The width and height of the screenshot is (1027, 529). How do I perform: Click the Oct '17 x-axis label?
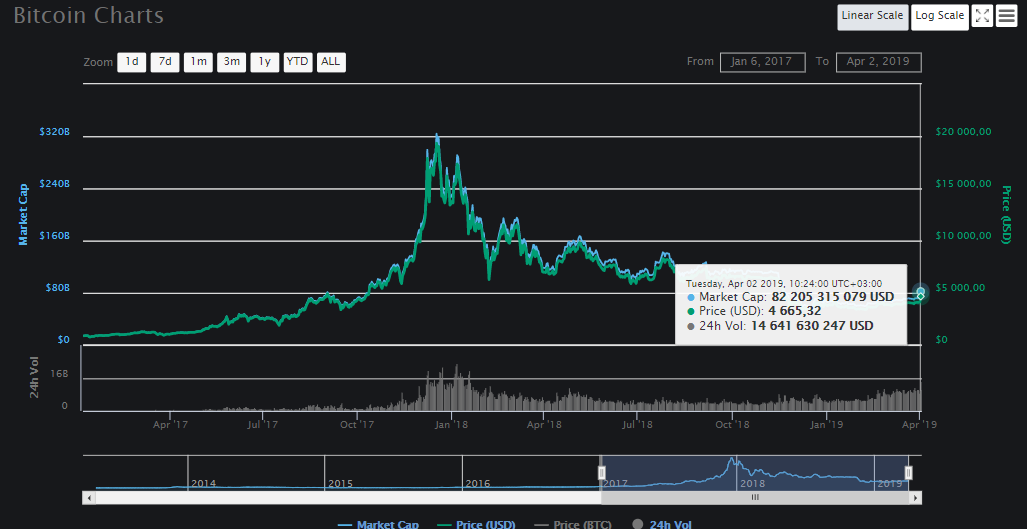(x=357, y=424)
